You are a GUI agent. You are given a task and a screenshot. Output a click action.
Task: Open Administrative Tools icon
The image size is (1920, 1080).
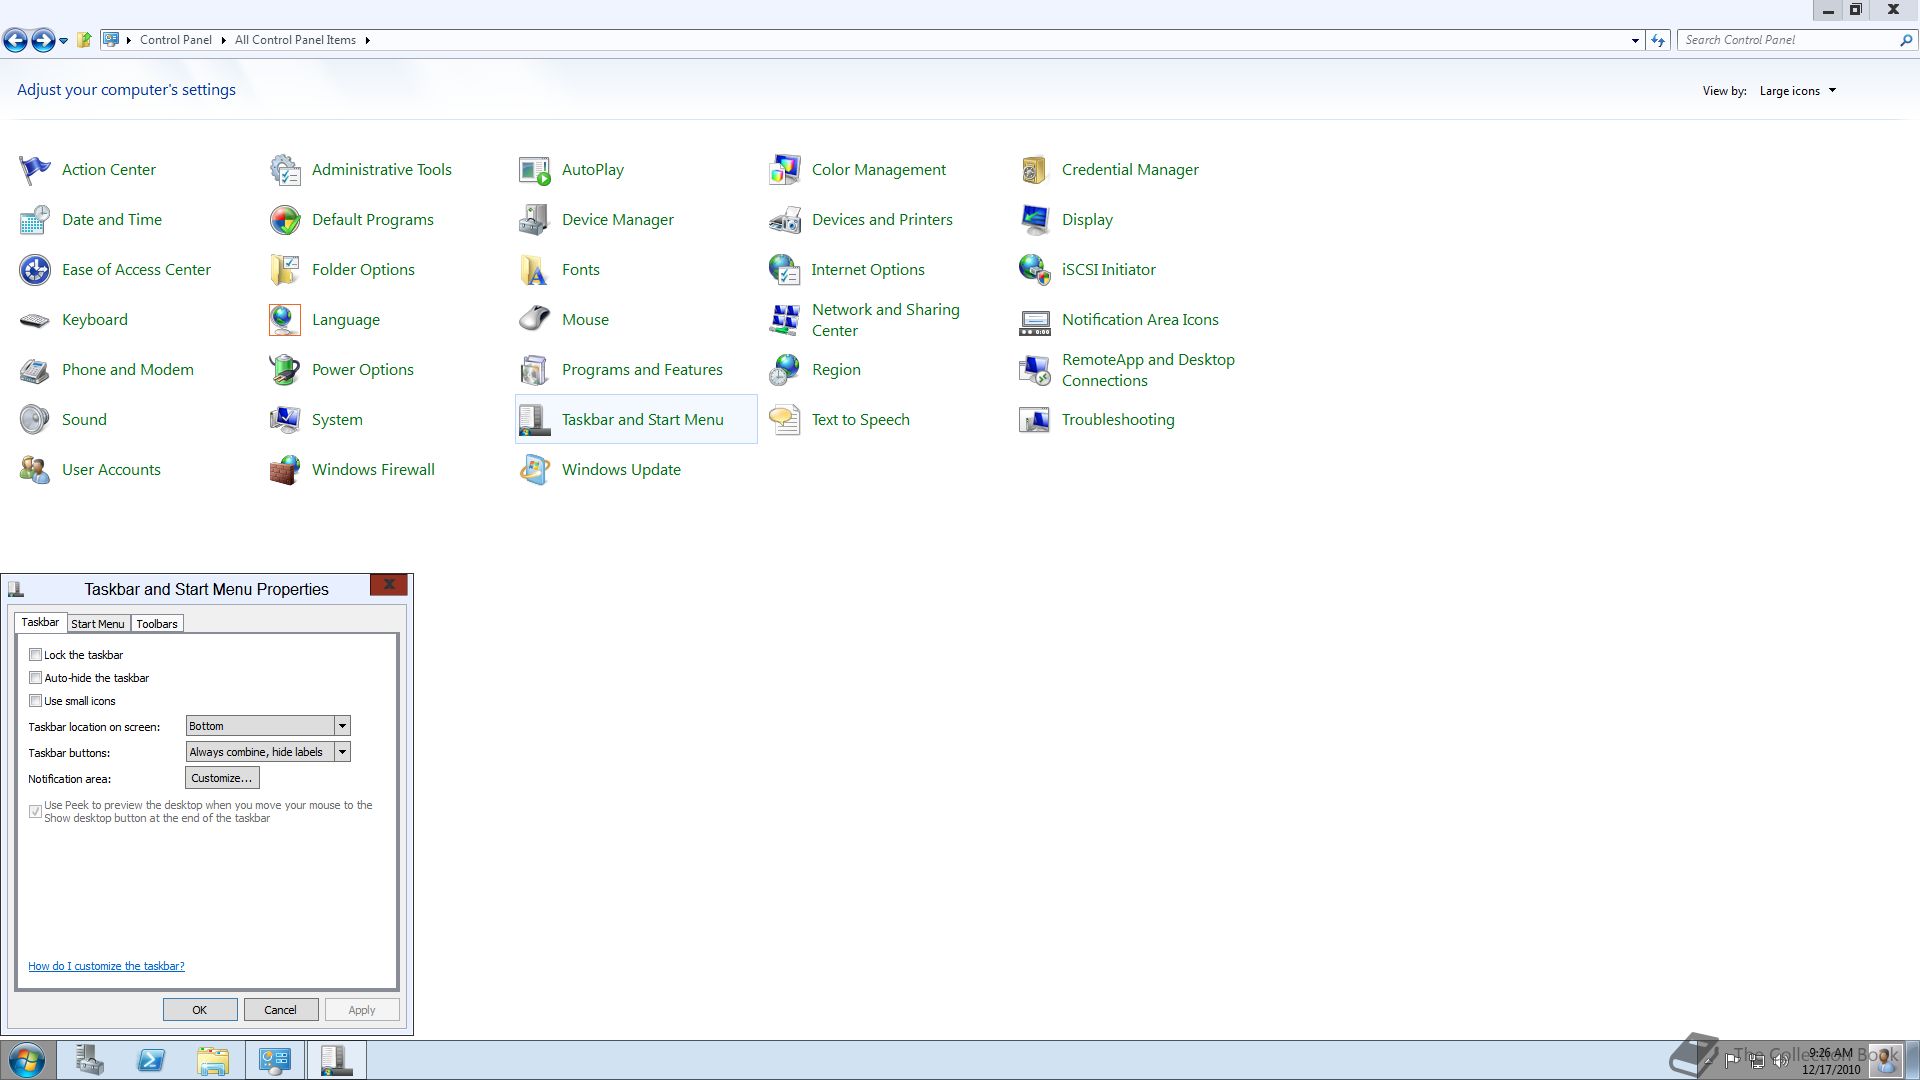pyautogui.click(x=285, y=170)
